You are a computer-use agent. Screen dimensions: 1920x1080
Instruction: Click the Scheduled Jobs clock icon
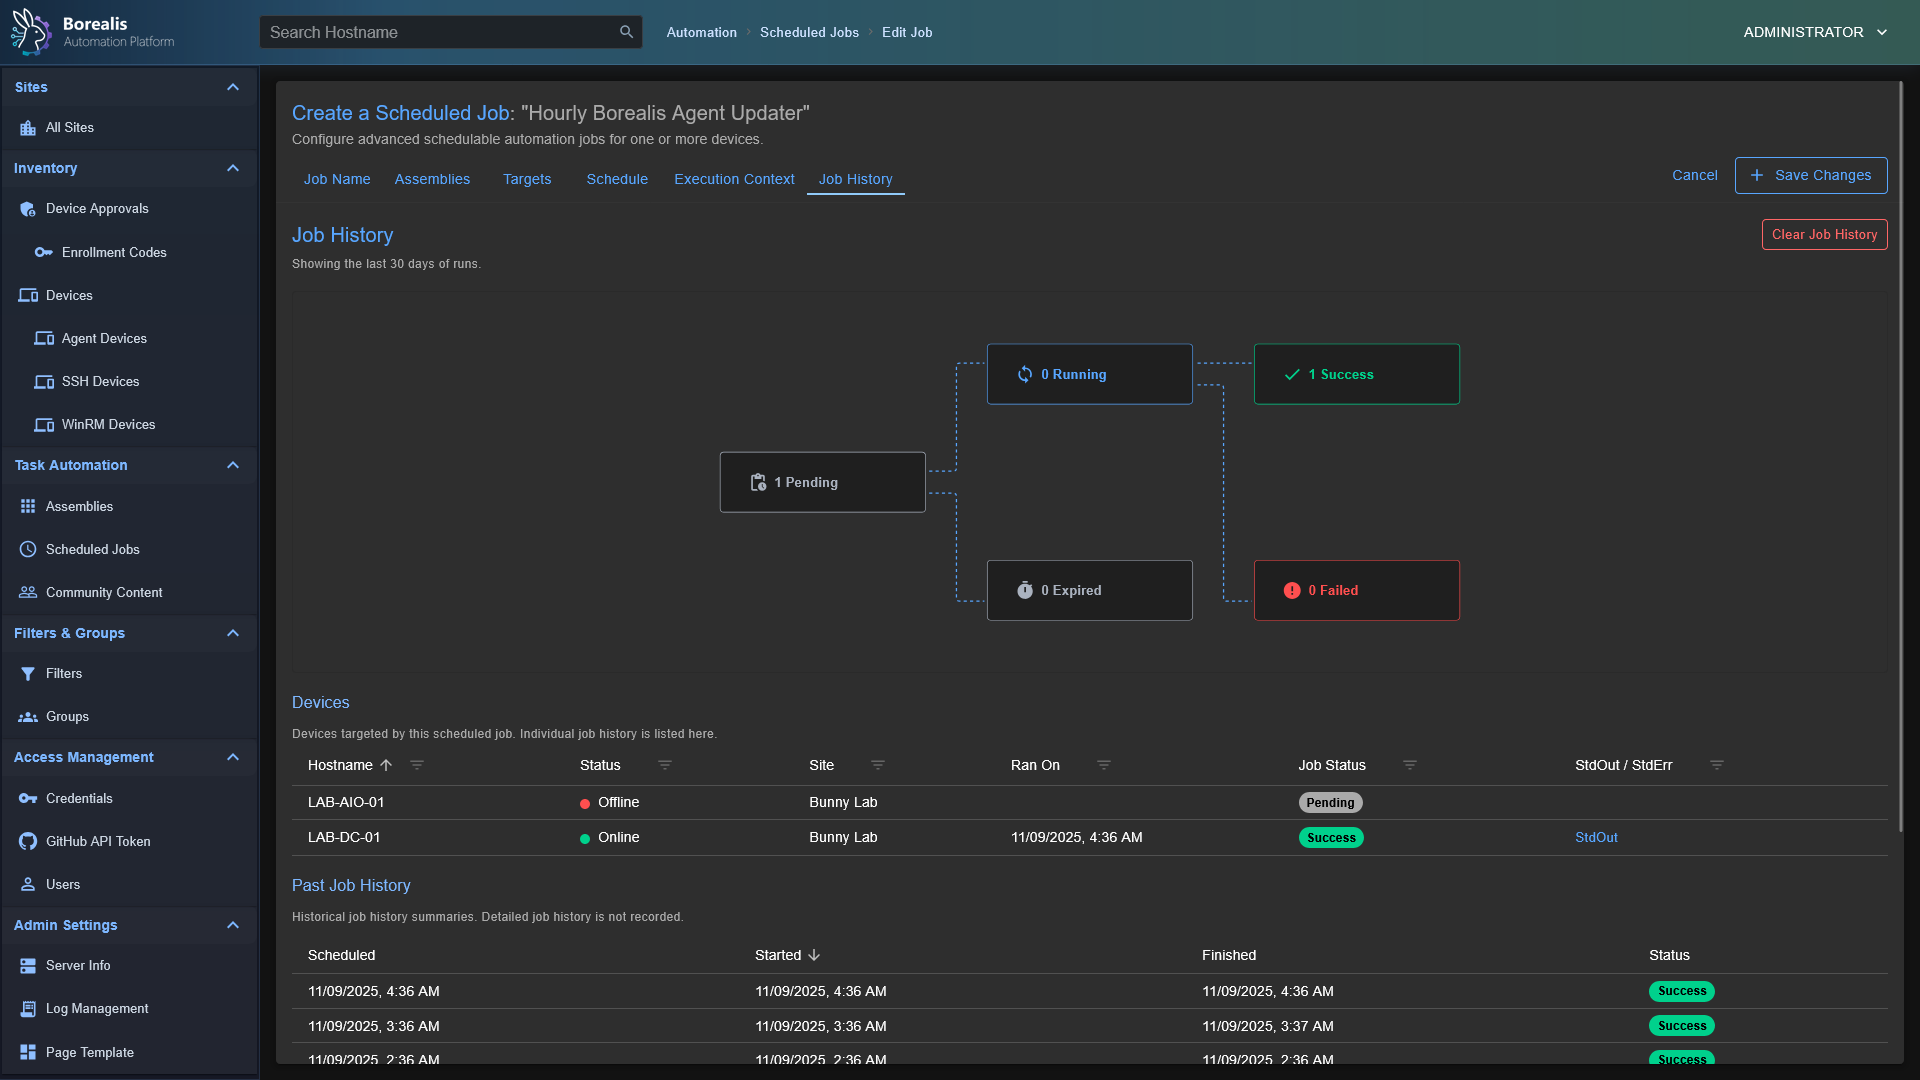click(28, 549)
